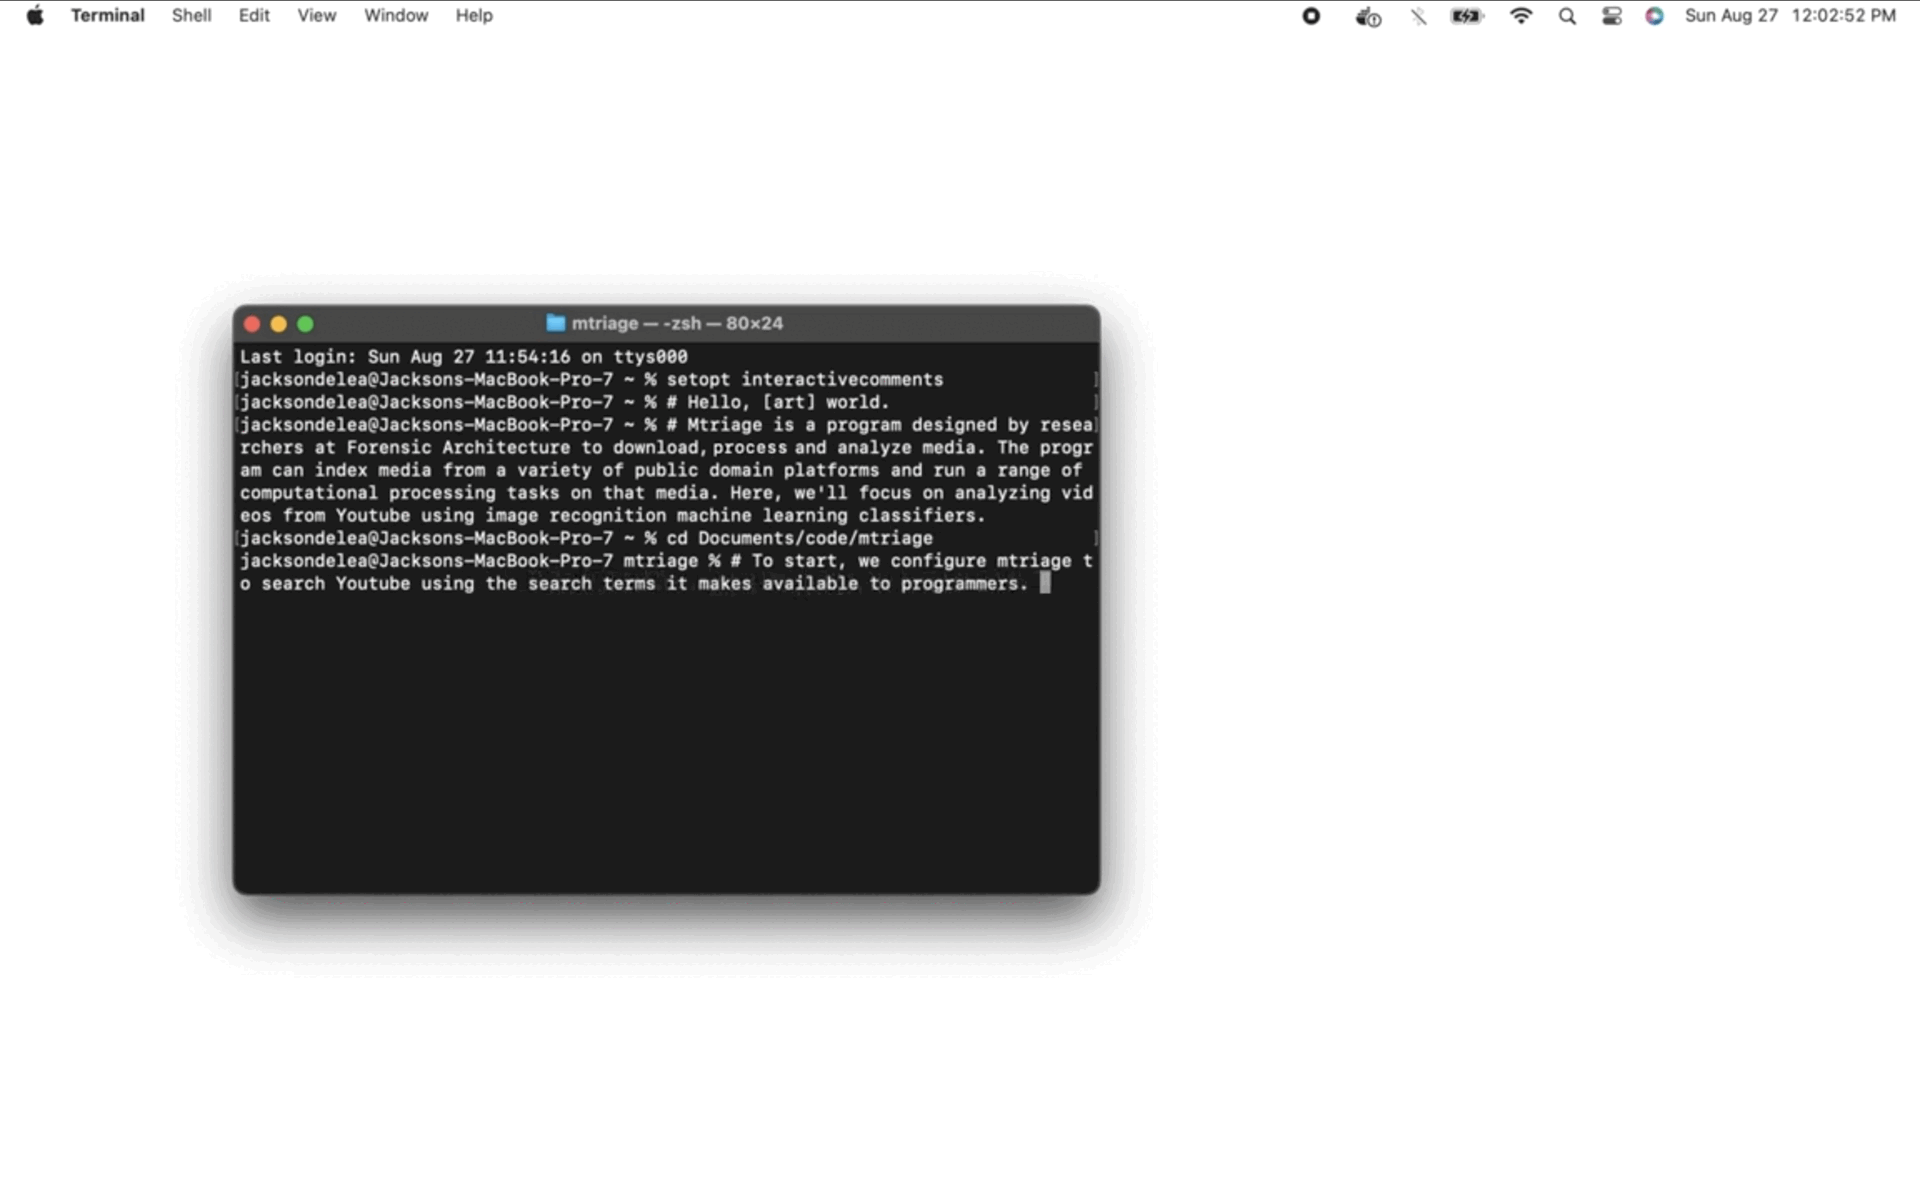1920x1200 pixels.
Task: Click the battery charging icon
Action: tap(1467, 16)
